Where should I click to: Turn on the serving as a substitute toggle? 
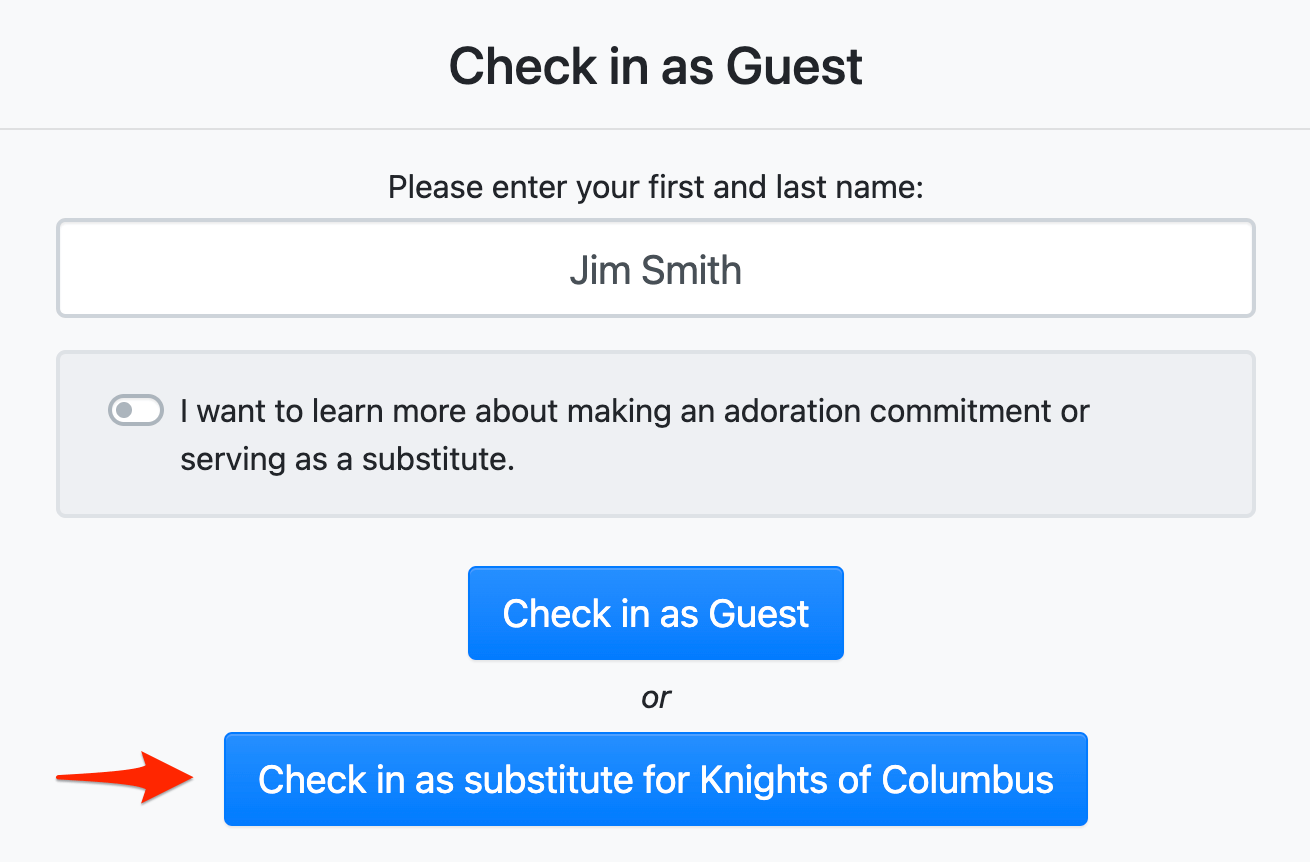(136, 411)
